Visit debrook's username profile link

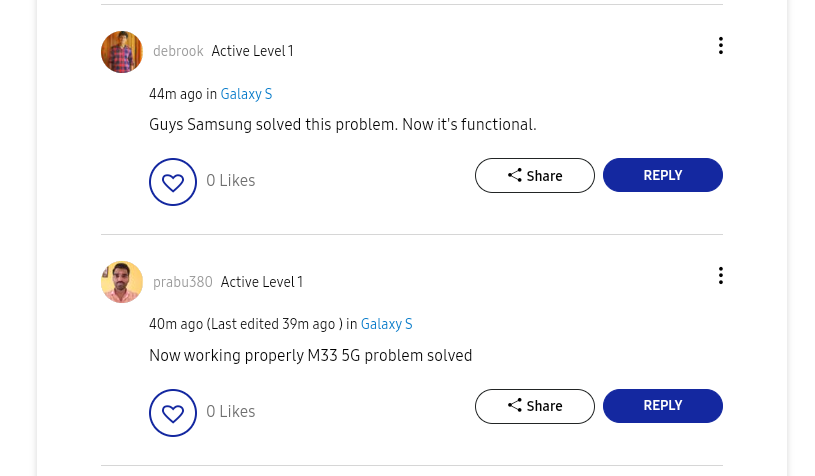178,52
